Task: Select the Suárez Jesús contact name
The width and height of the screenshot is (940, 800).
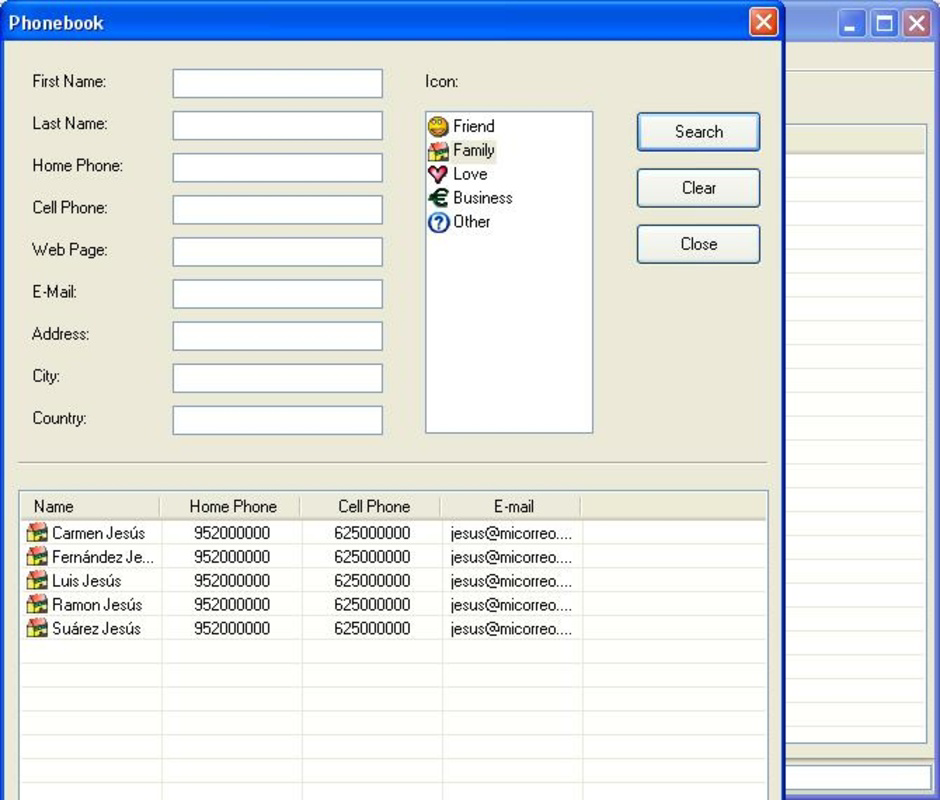Action: click(96, 628)
